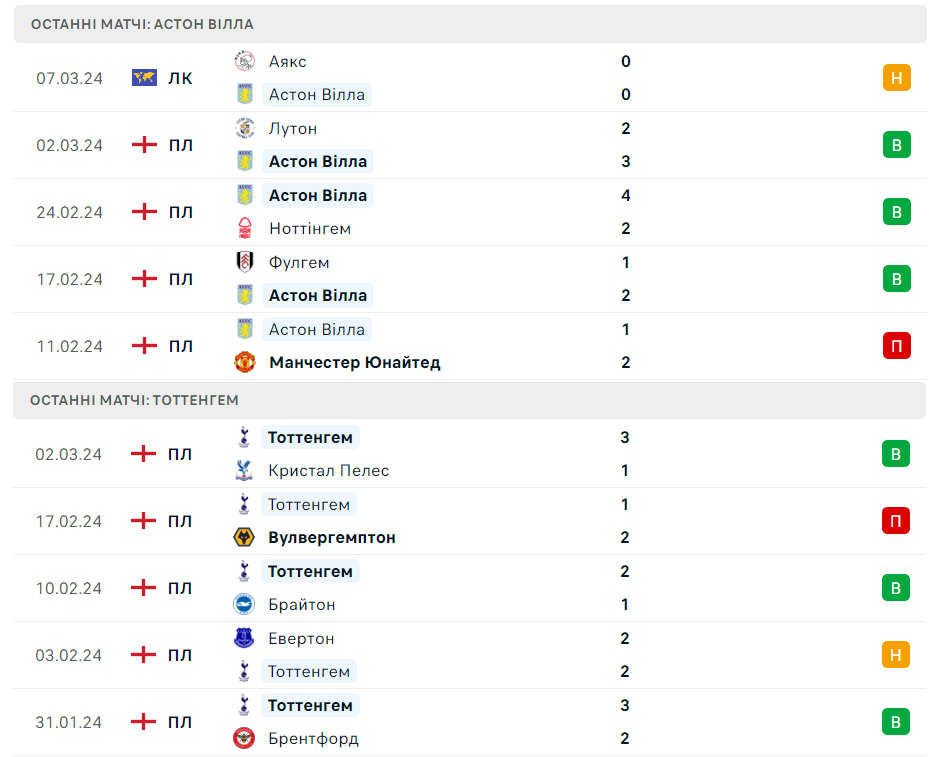This screenshot has width=940, height=757.
Task: Click the red П badge for Wolverhampton match
Action: [x=896, y=521]
